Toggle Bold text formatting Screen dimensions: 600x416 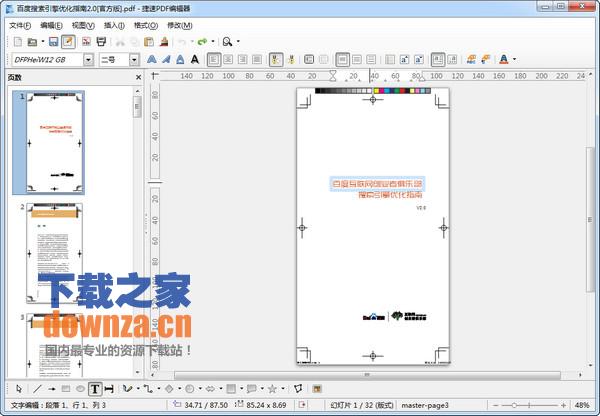coord(152,59)
